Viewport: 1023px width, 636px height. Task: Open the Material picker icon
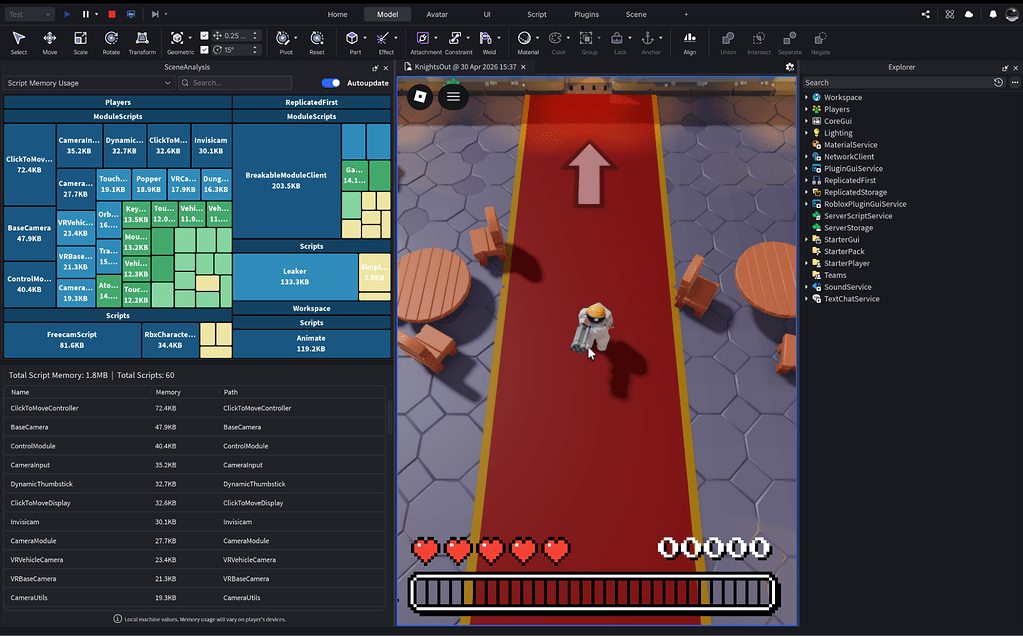[525, 38]
